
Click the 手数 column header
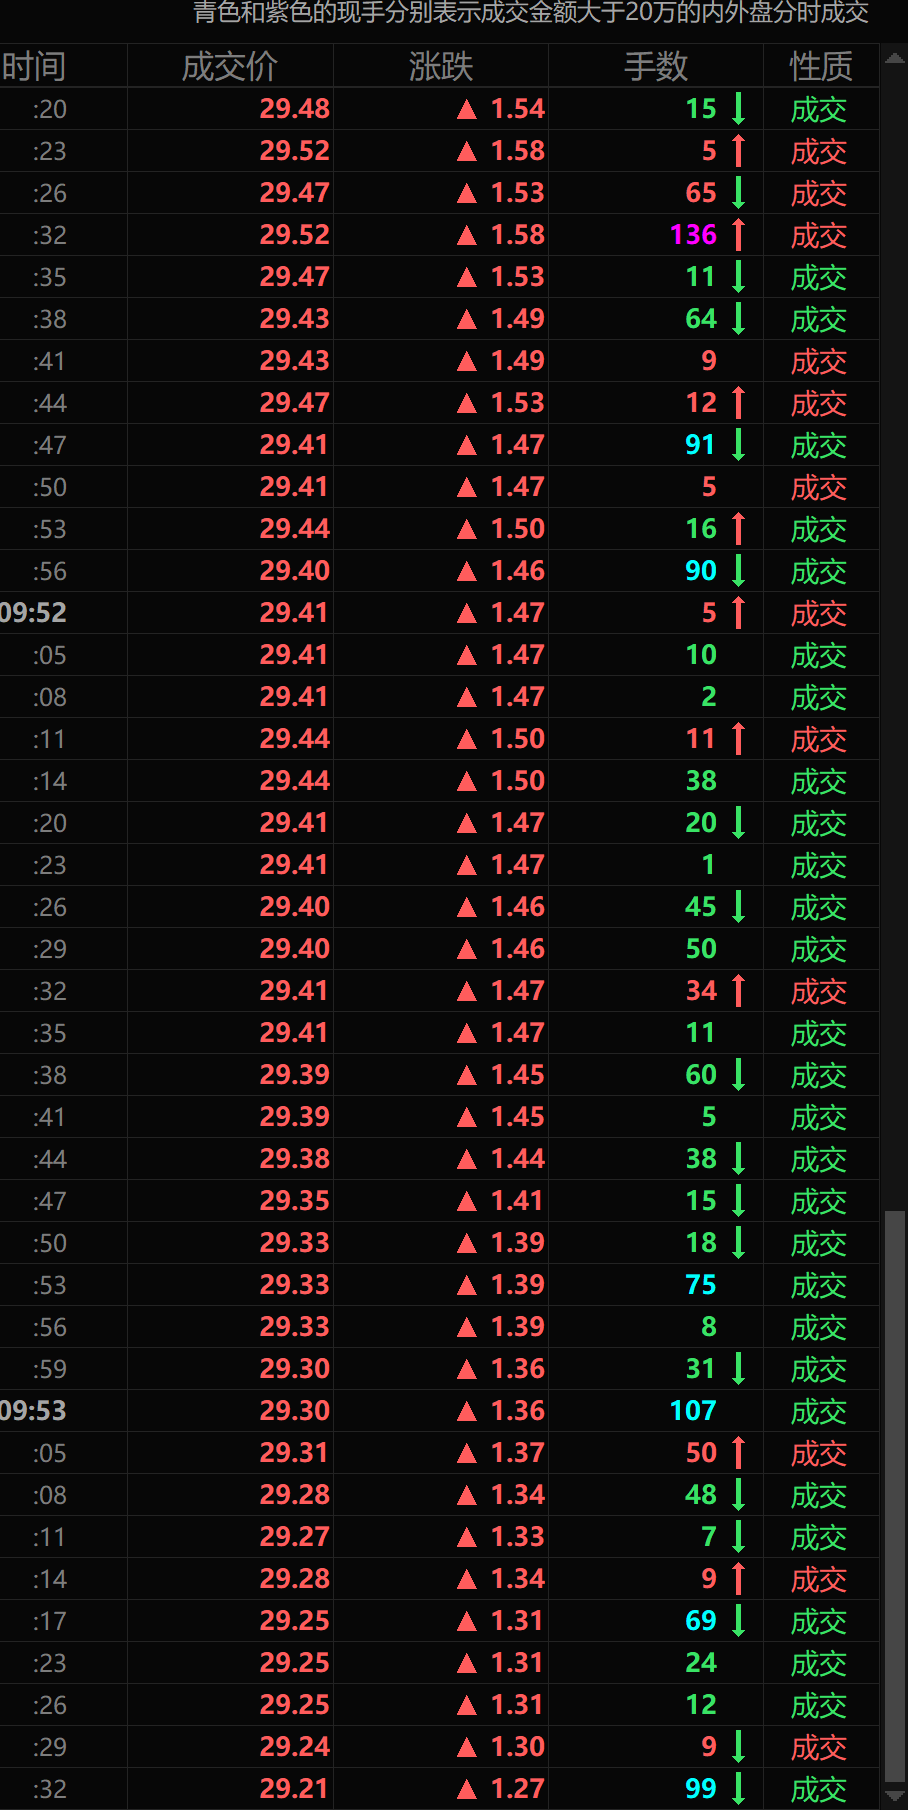[656, 66]
